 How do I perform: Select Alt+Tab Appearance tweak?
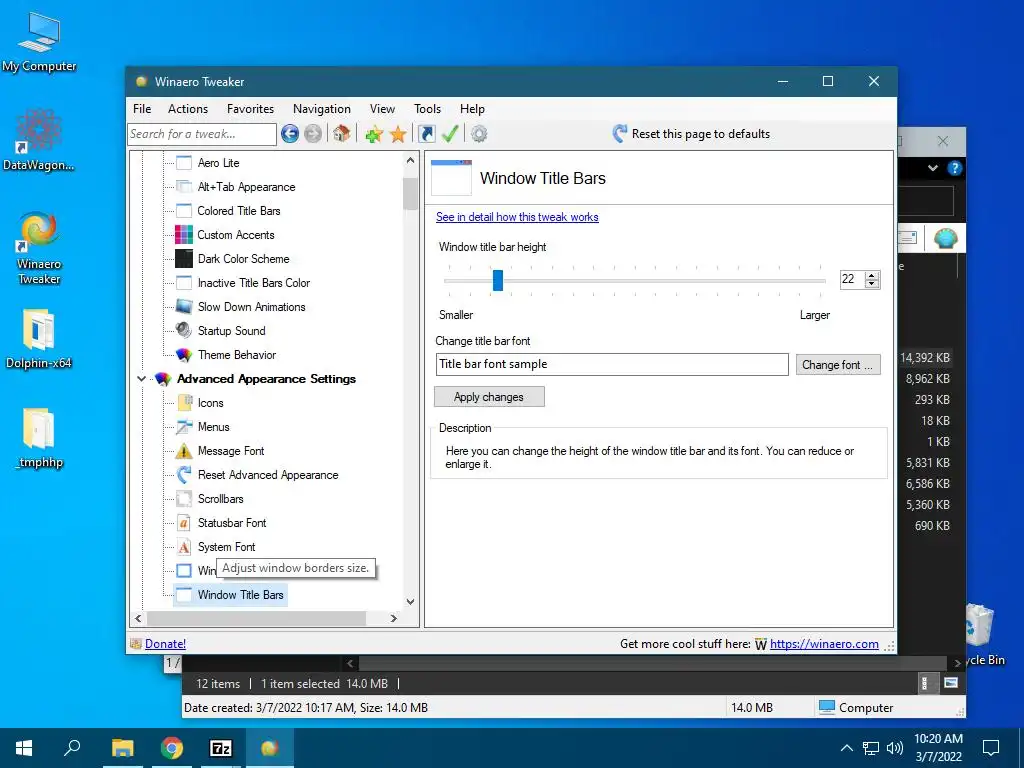coord(246,187)
